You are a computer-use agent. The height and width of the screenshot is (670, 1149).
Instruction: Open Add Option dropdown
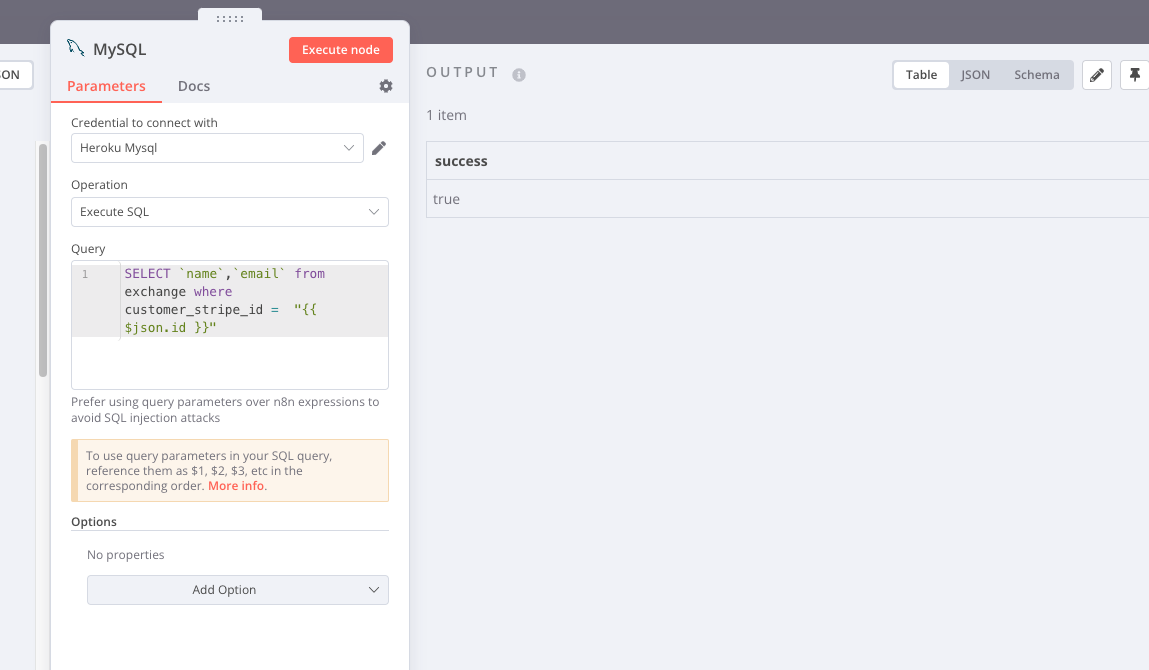(237, 590)
